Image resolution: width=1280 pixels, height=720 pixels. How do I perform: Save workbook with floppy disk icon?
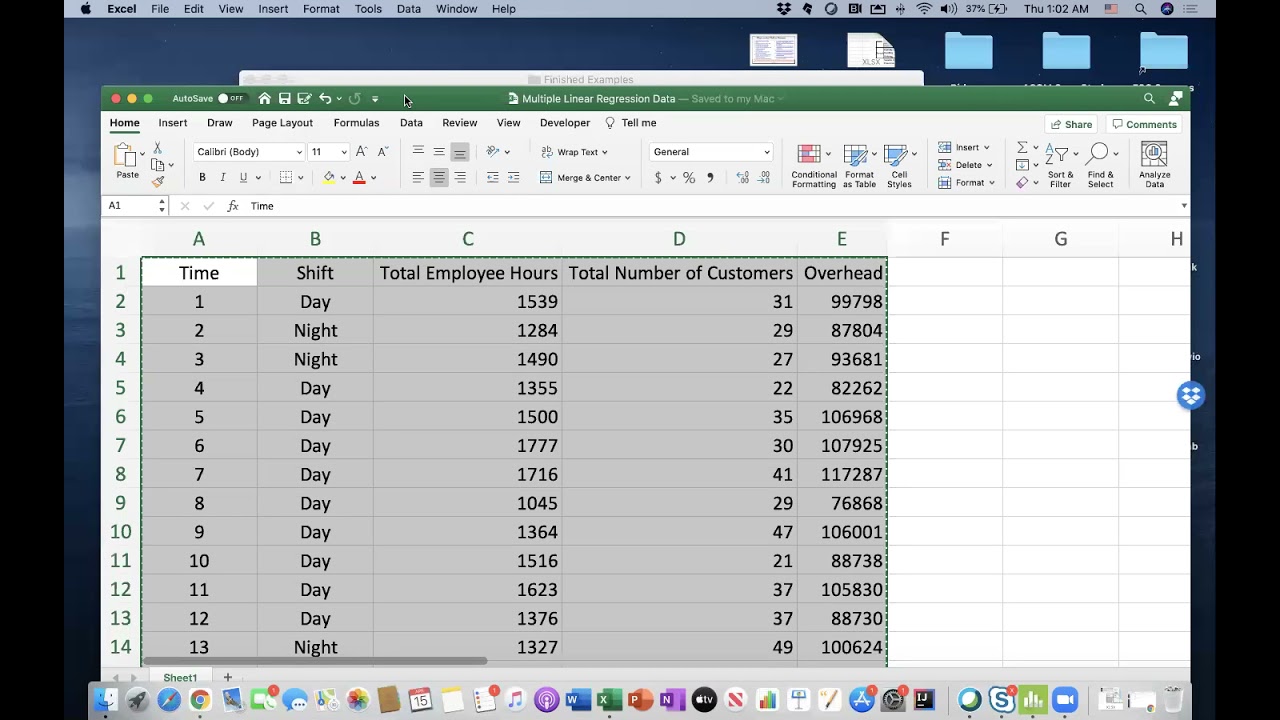point(284,99)
